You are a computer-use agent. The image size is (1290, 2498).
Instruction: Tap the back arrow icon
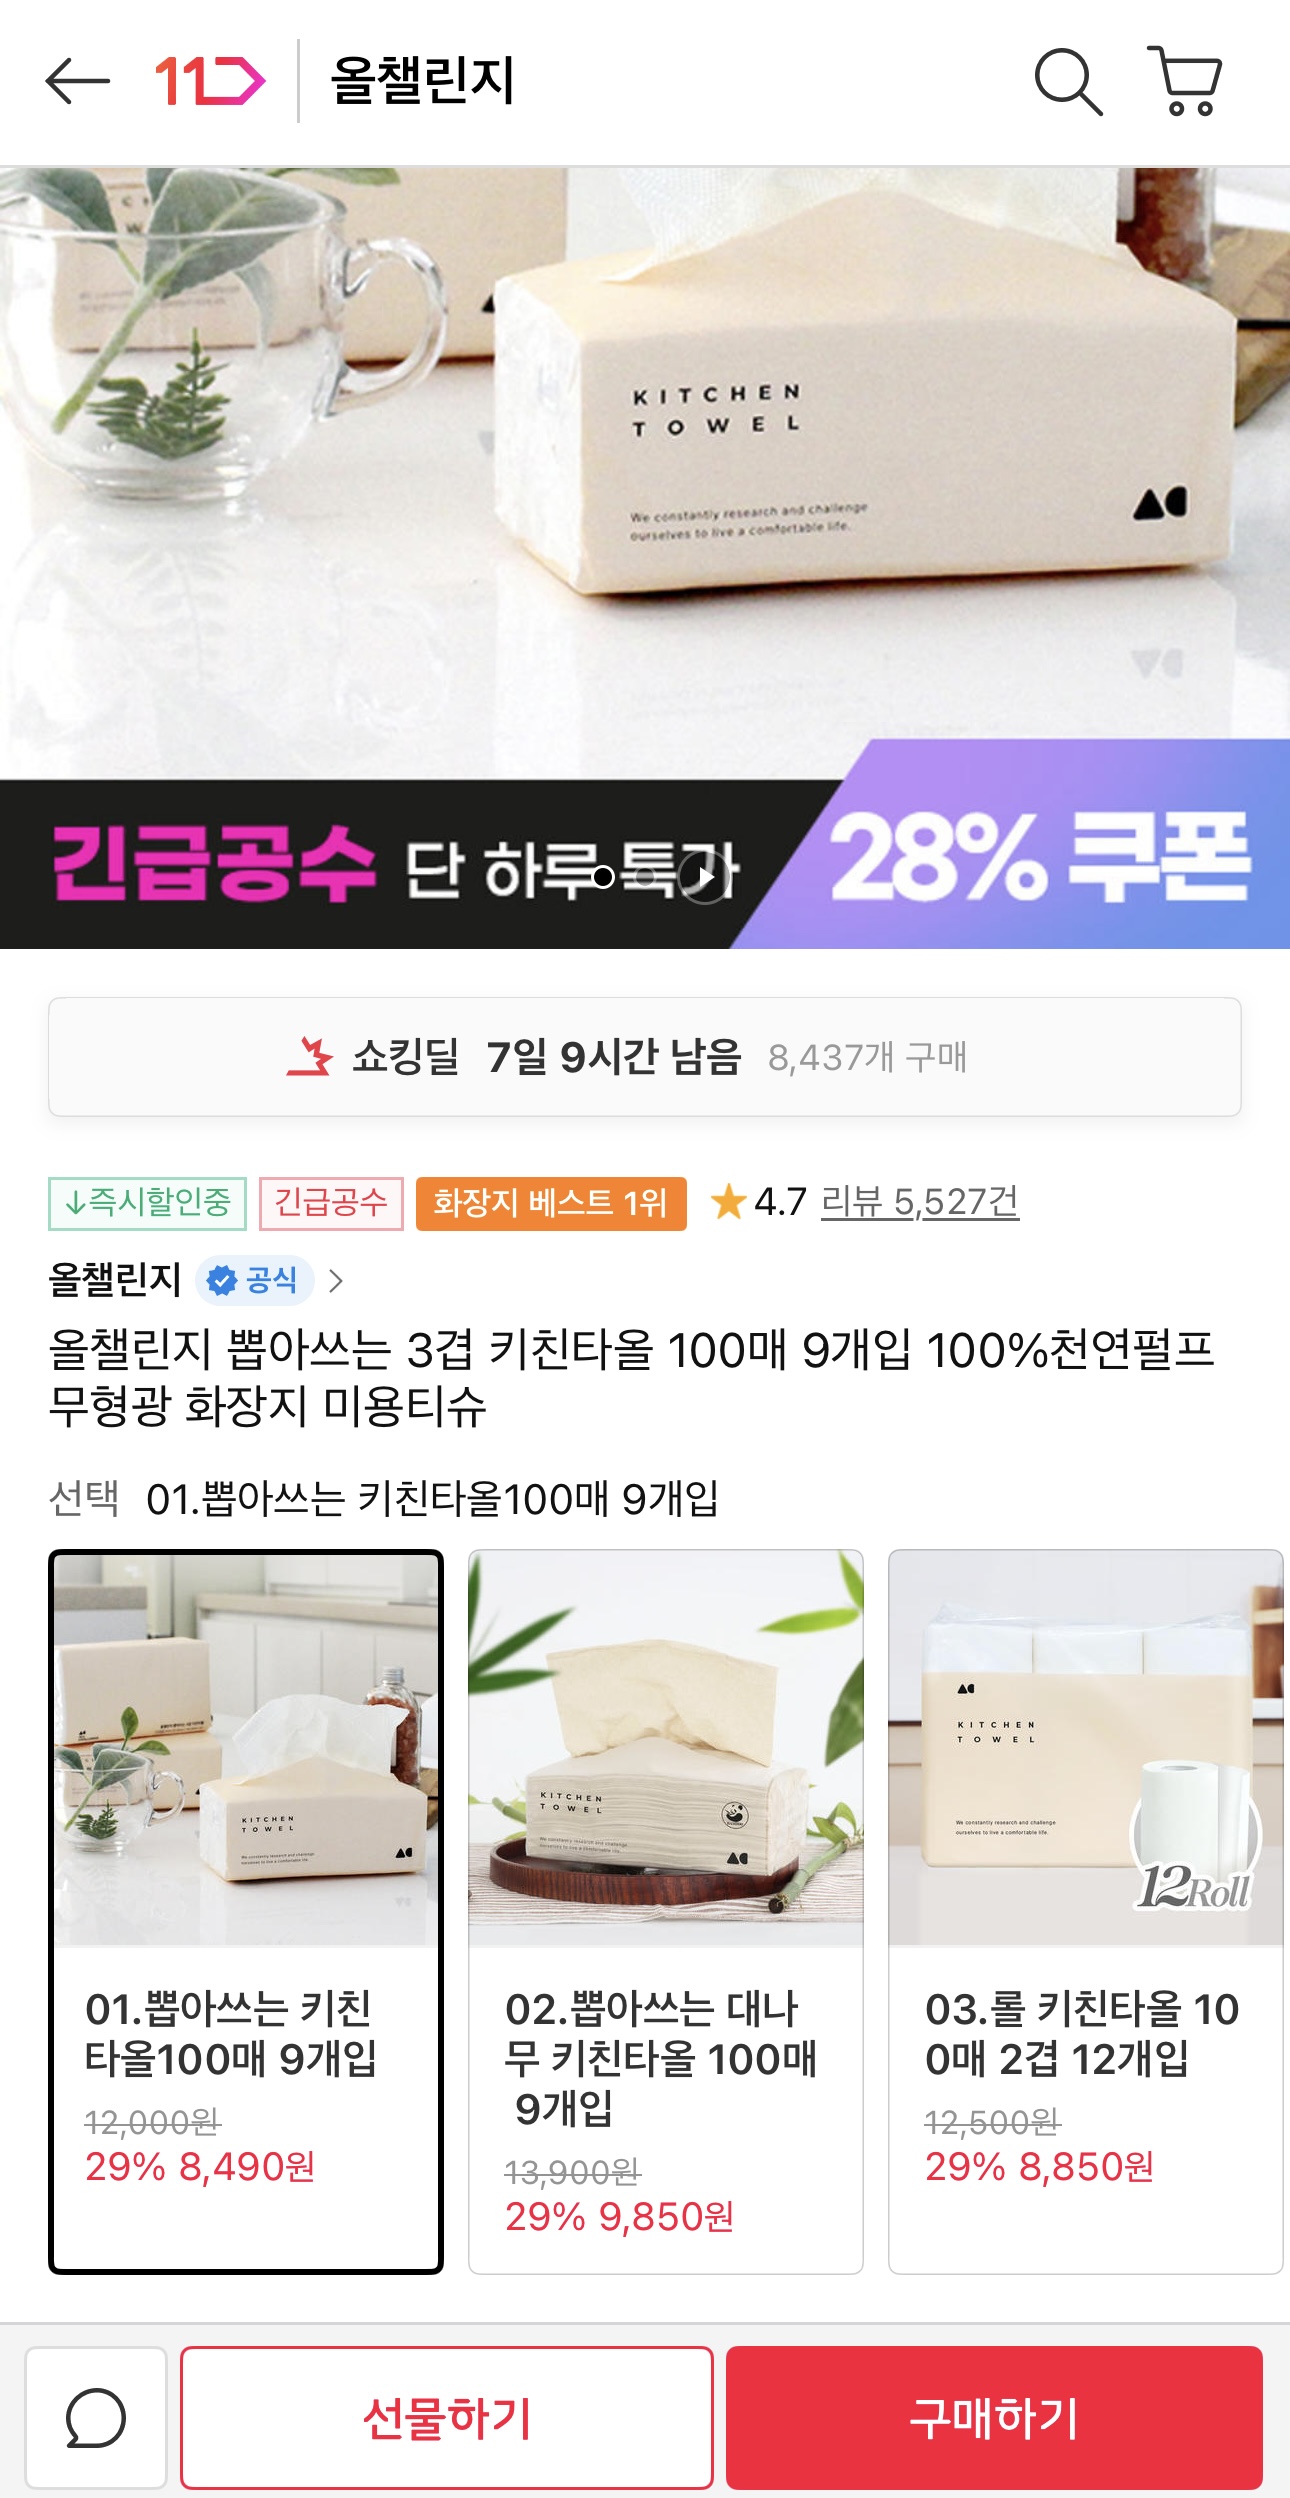[78, 81]
